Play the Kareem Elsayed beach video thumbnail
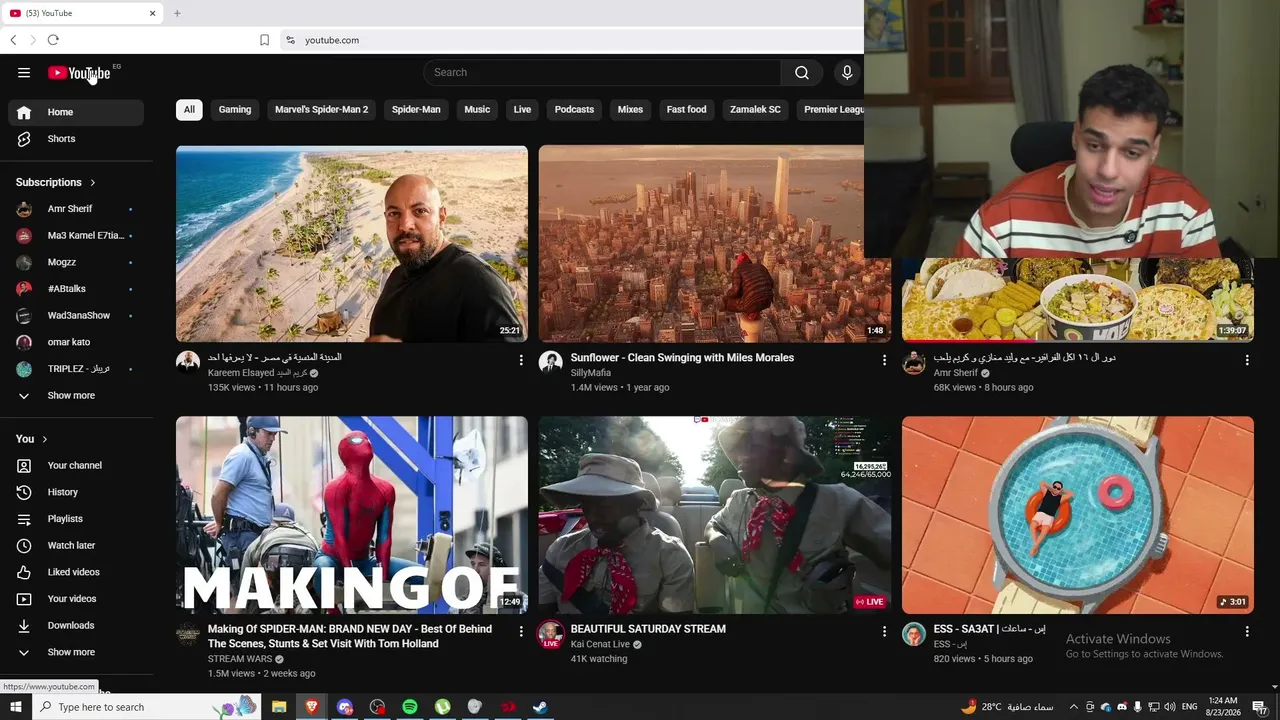Screen dimensions: 1280x720 (352, 244)
